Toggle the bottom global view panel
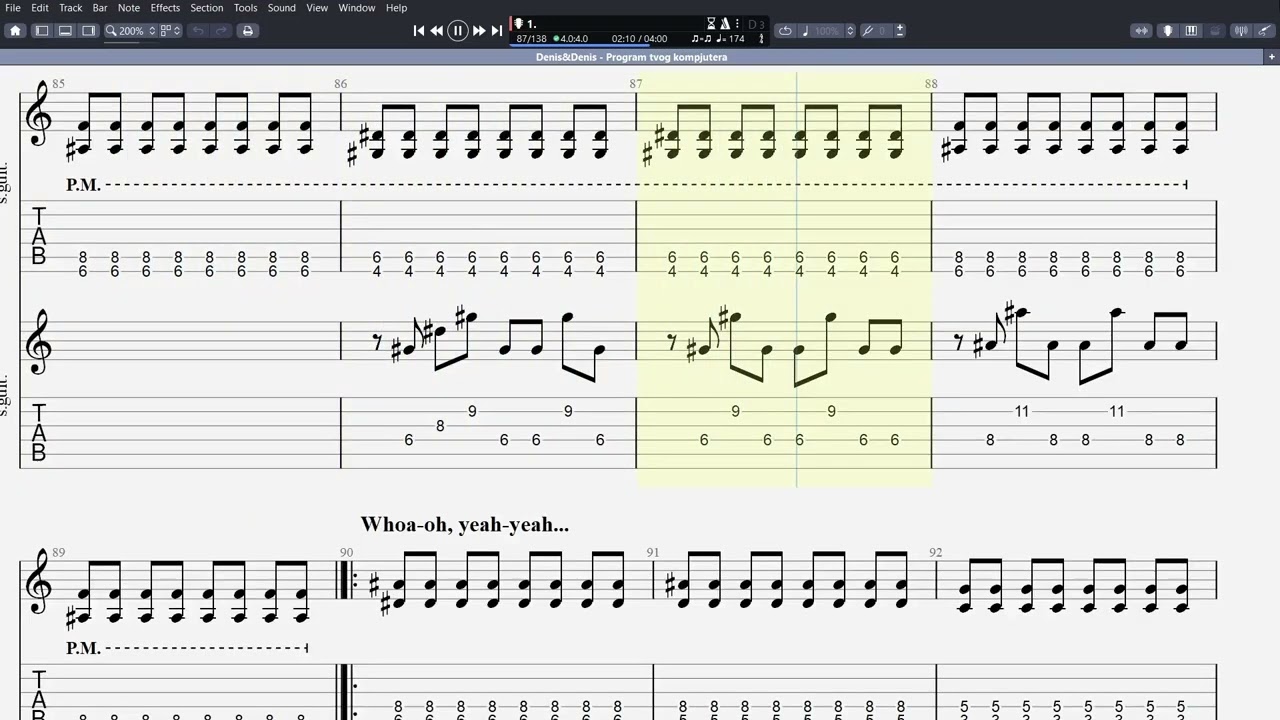The image size is (1280, 720). pyautogui.click(x=65, y=31)
